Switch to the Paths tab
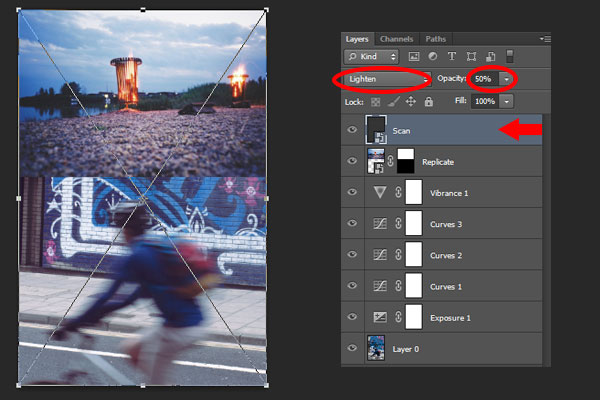The image size is (600, 400). pyautogui.click(x=435, y=39)
